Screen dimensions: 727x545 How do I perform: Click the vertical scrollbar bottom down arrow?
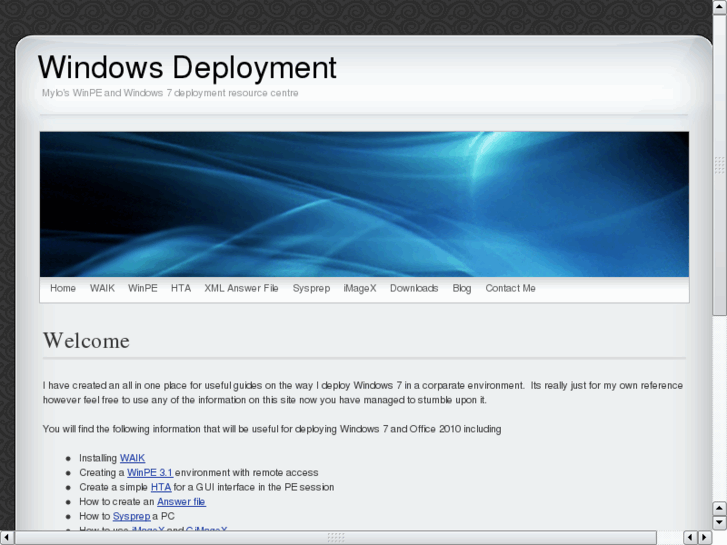[x=720, y=523]
